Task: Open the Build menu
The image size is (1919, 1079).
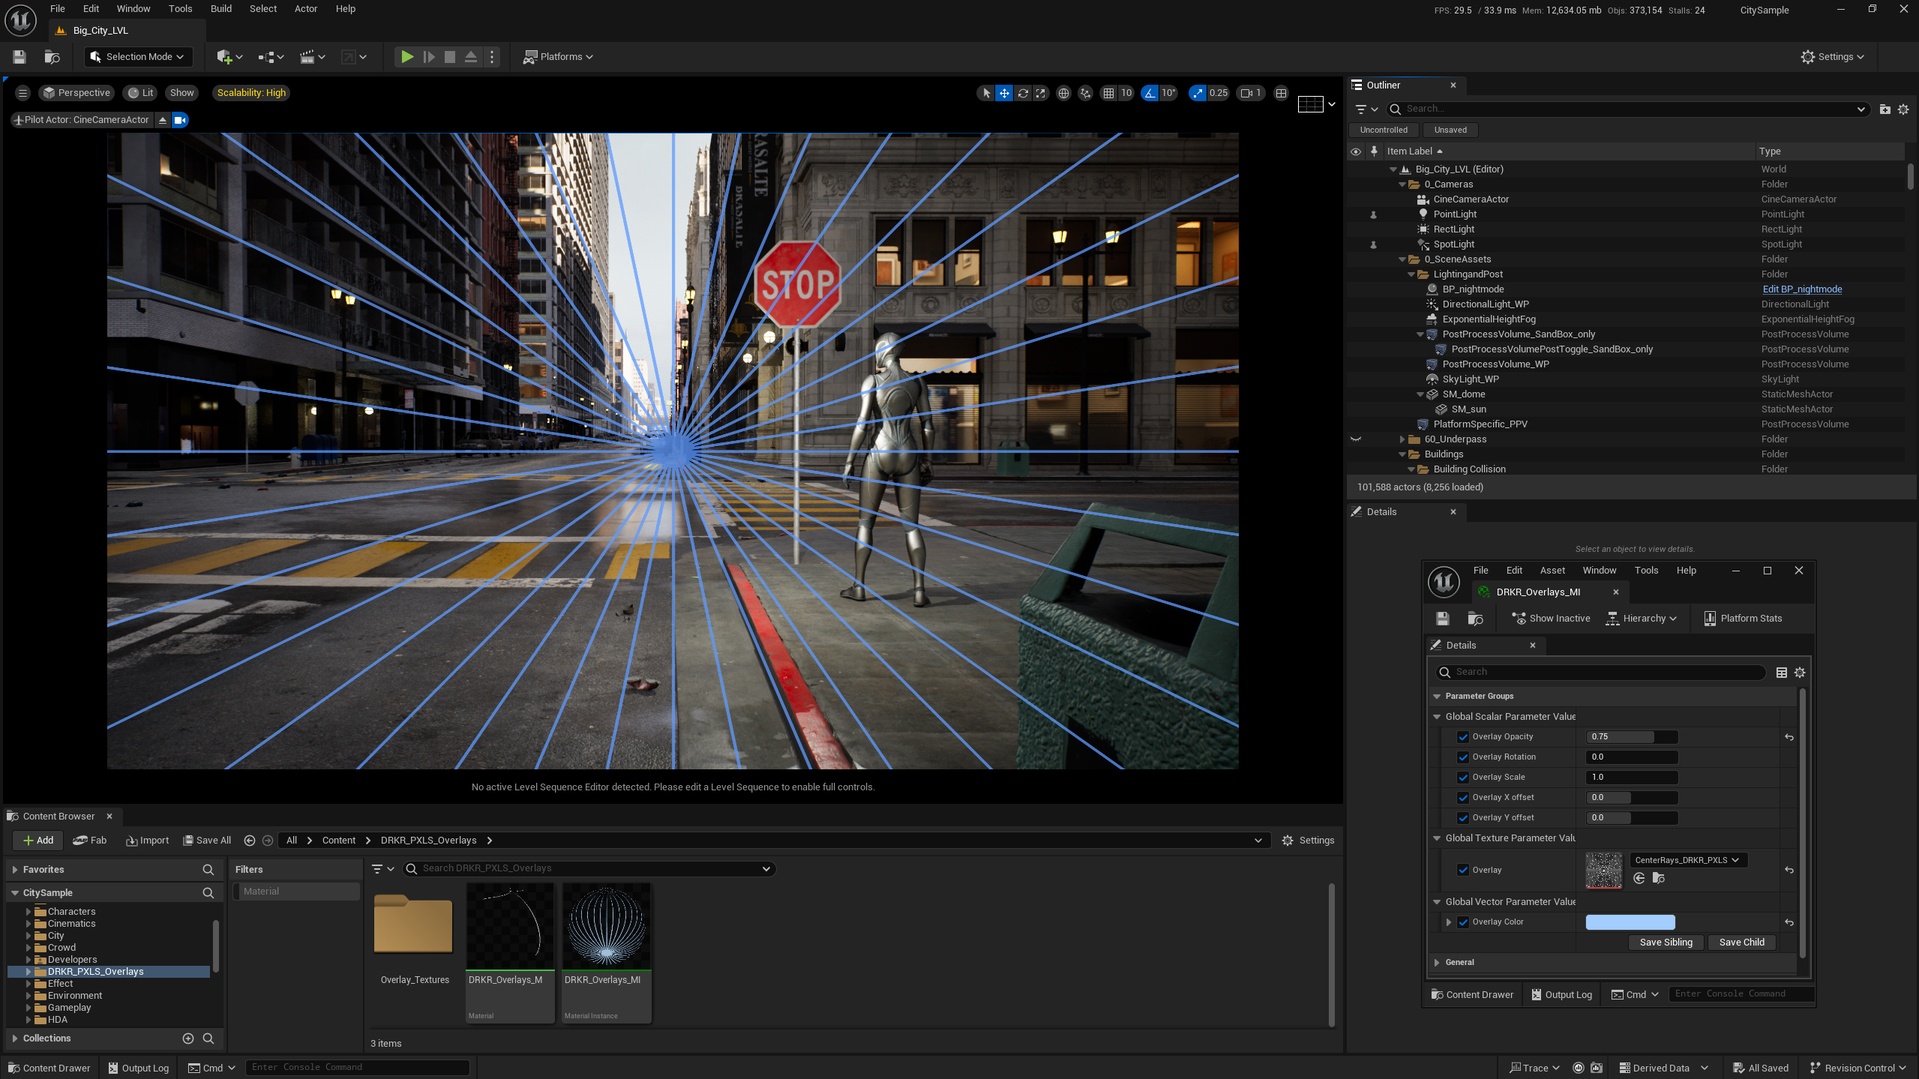Action: click(x=220, y=8)
